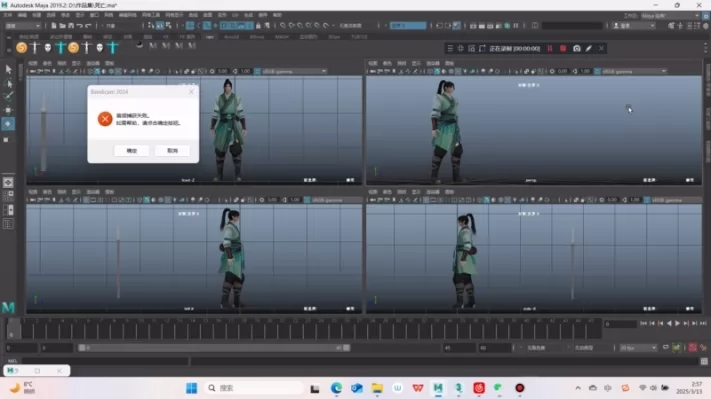Image resolution: width=711 pixels, height=399 pixels.
Task: Click the second orange swirl shelf icon
Action: [73, 47]
